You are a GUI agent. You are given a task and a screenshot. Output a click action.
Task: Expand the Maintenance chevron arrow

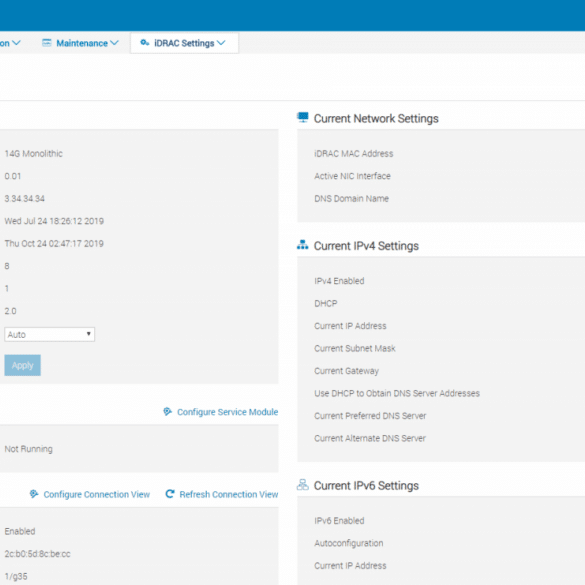tap(115, 43)
